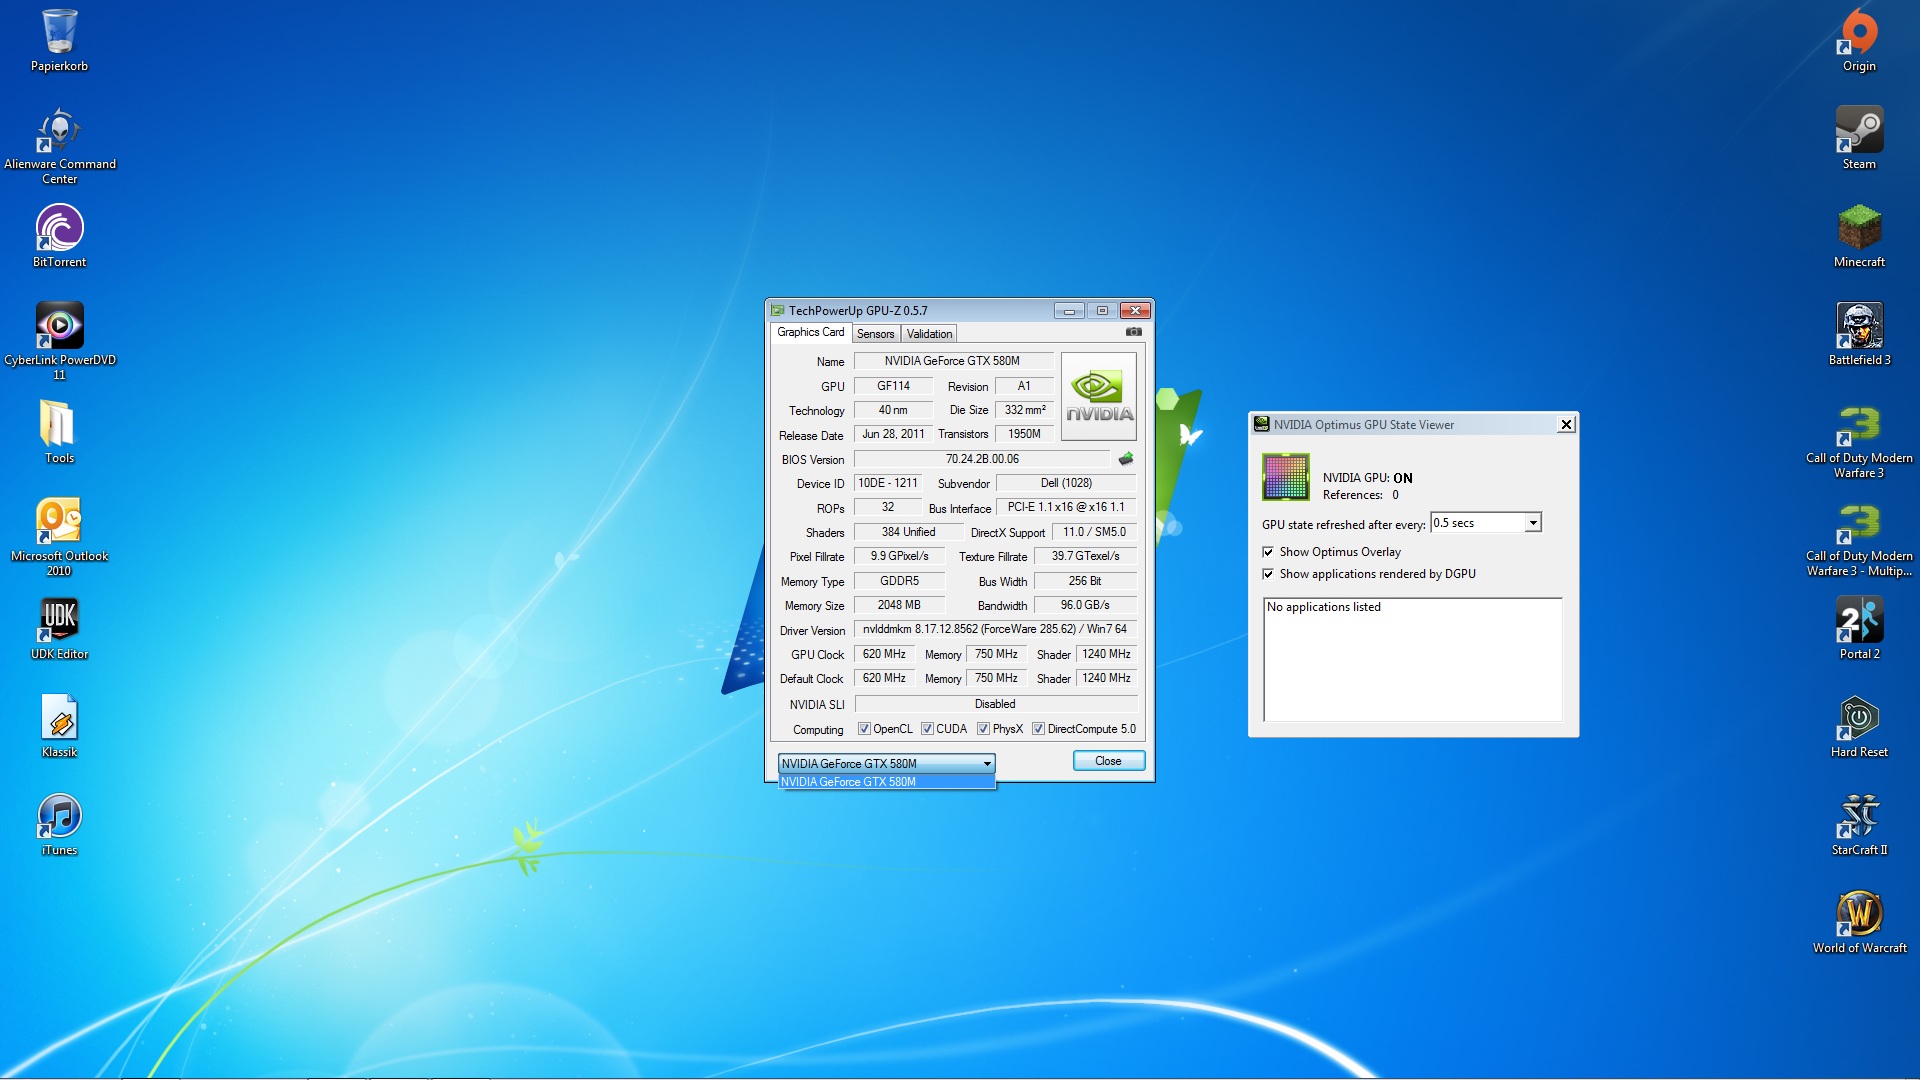
Task: Switch to Validation tab
Action: click(929, 334)
